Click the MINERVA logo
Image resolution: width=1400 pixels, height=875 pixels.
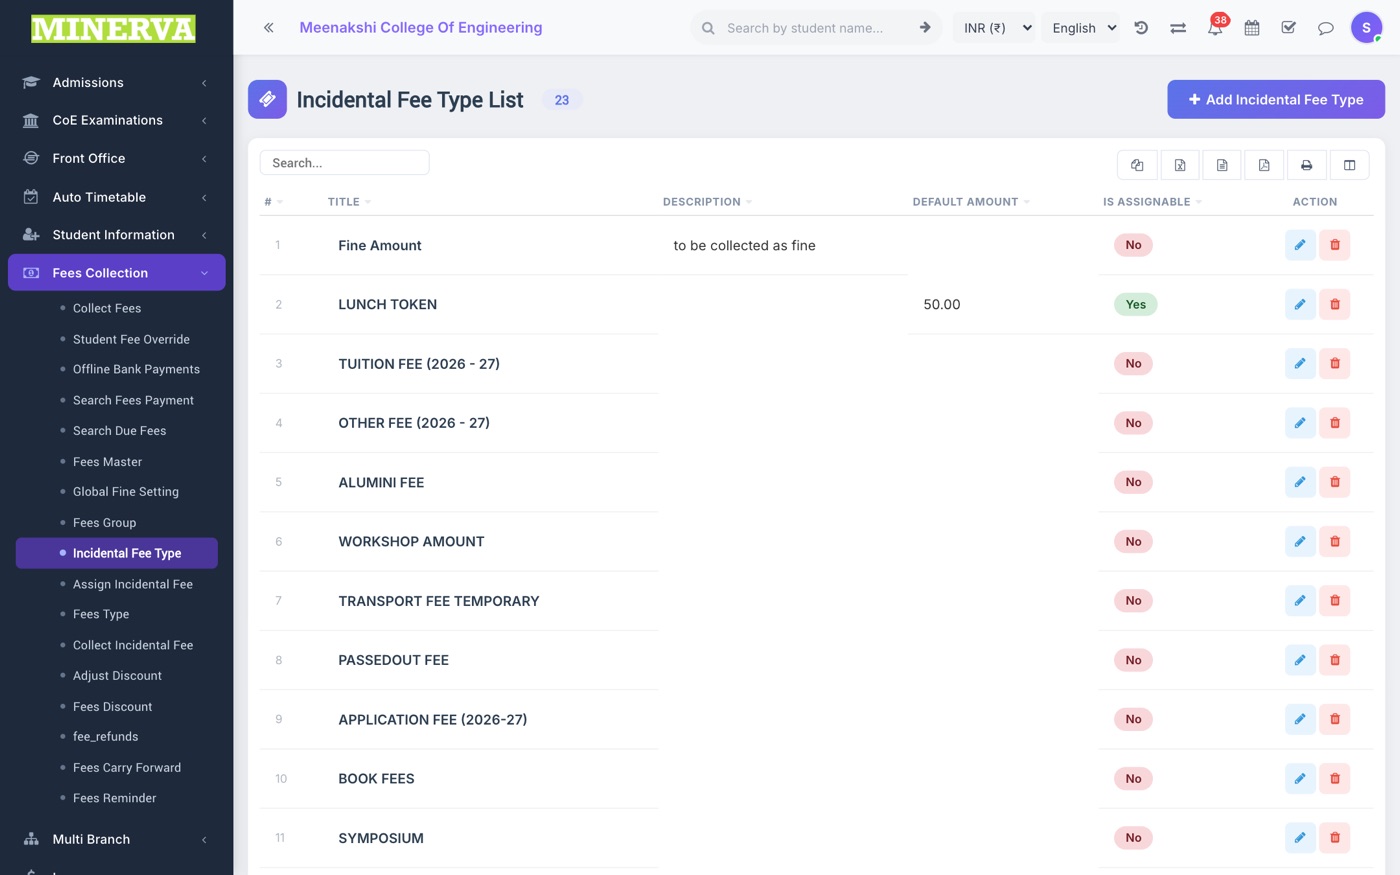coord(113,29)
